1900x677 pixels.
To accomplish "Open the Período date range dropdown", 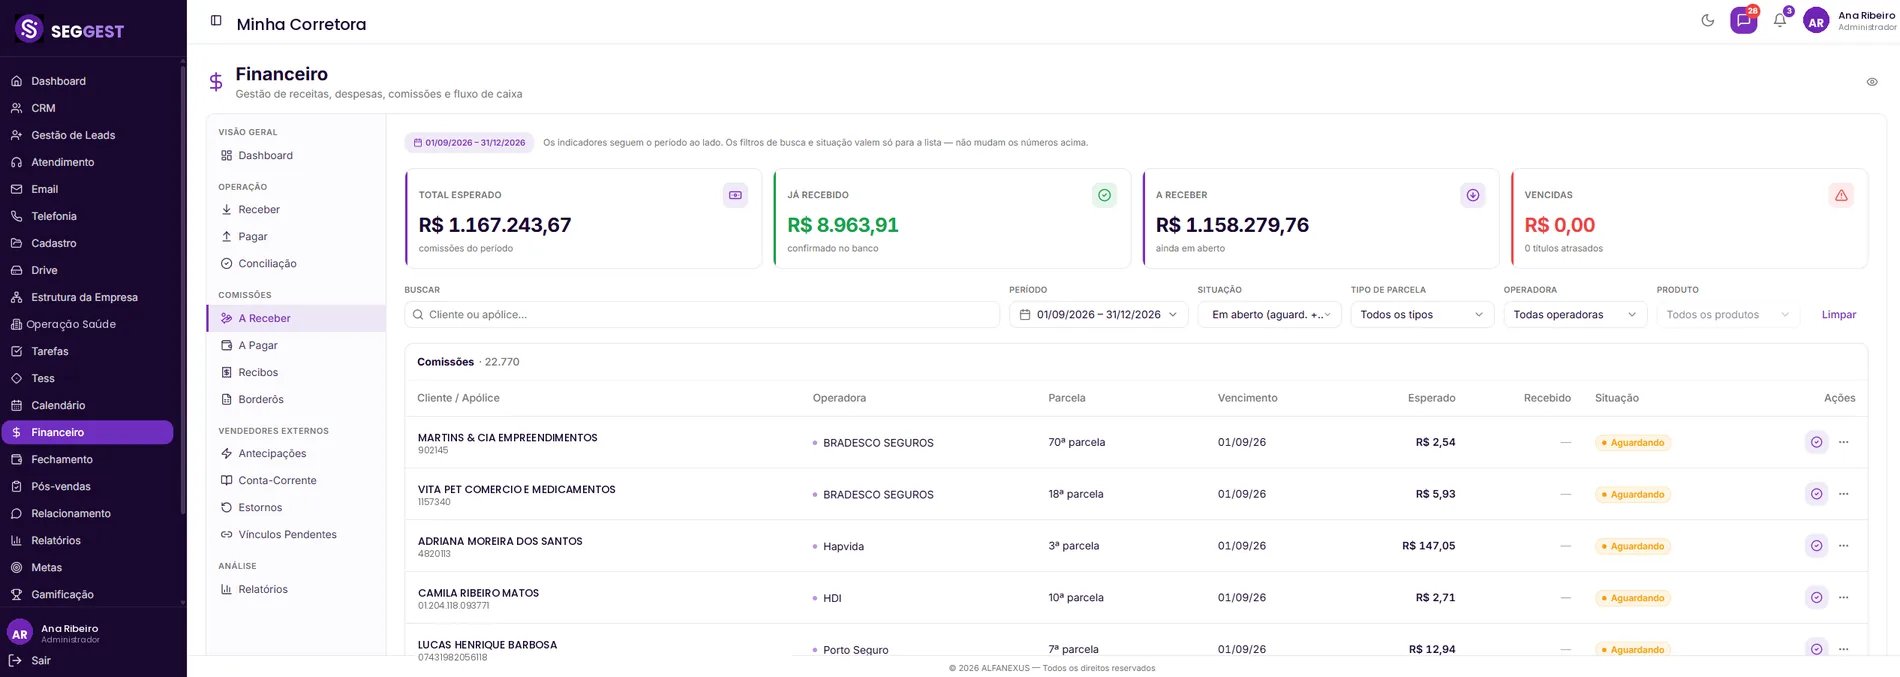I will (x=1099, y=314).
